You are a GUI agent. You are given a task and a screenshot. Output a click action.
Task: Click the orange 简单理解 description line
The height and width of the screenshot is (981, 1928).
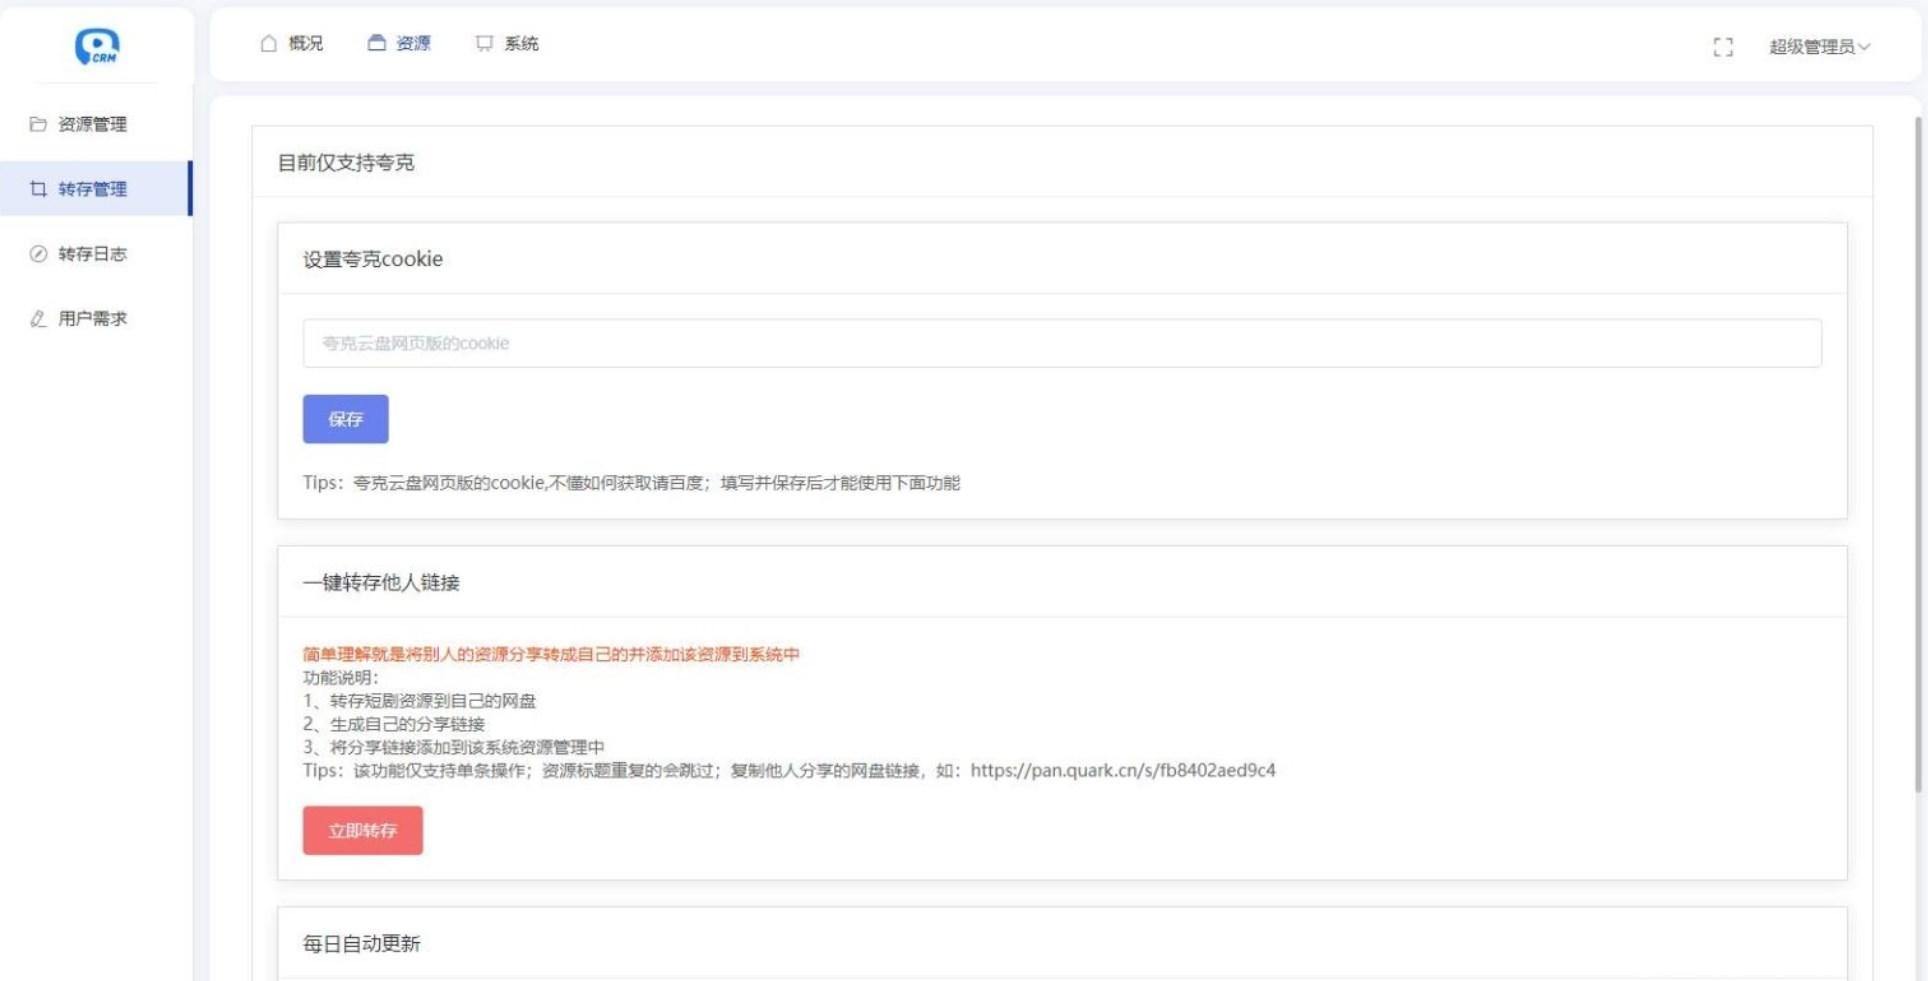pyautogui.click(x=551, y=655)
